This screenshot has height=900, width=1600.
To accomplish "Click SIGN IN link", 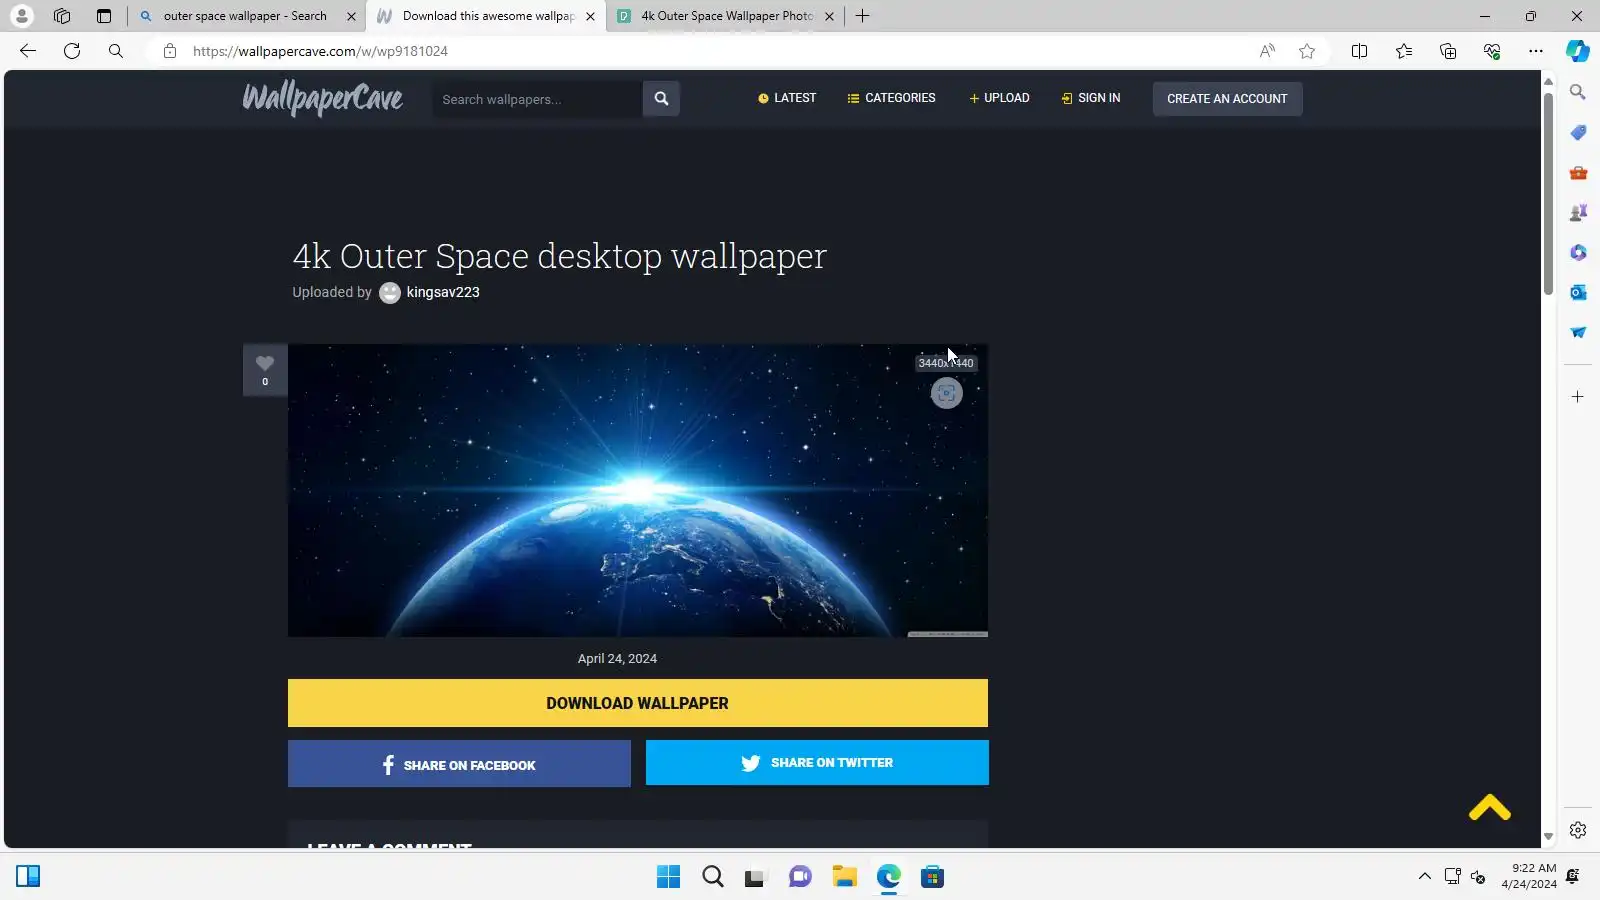I will click(1091, 98).
